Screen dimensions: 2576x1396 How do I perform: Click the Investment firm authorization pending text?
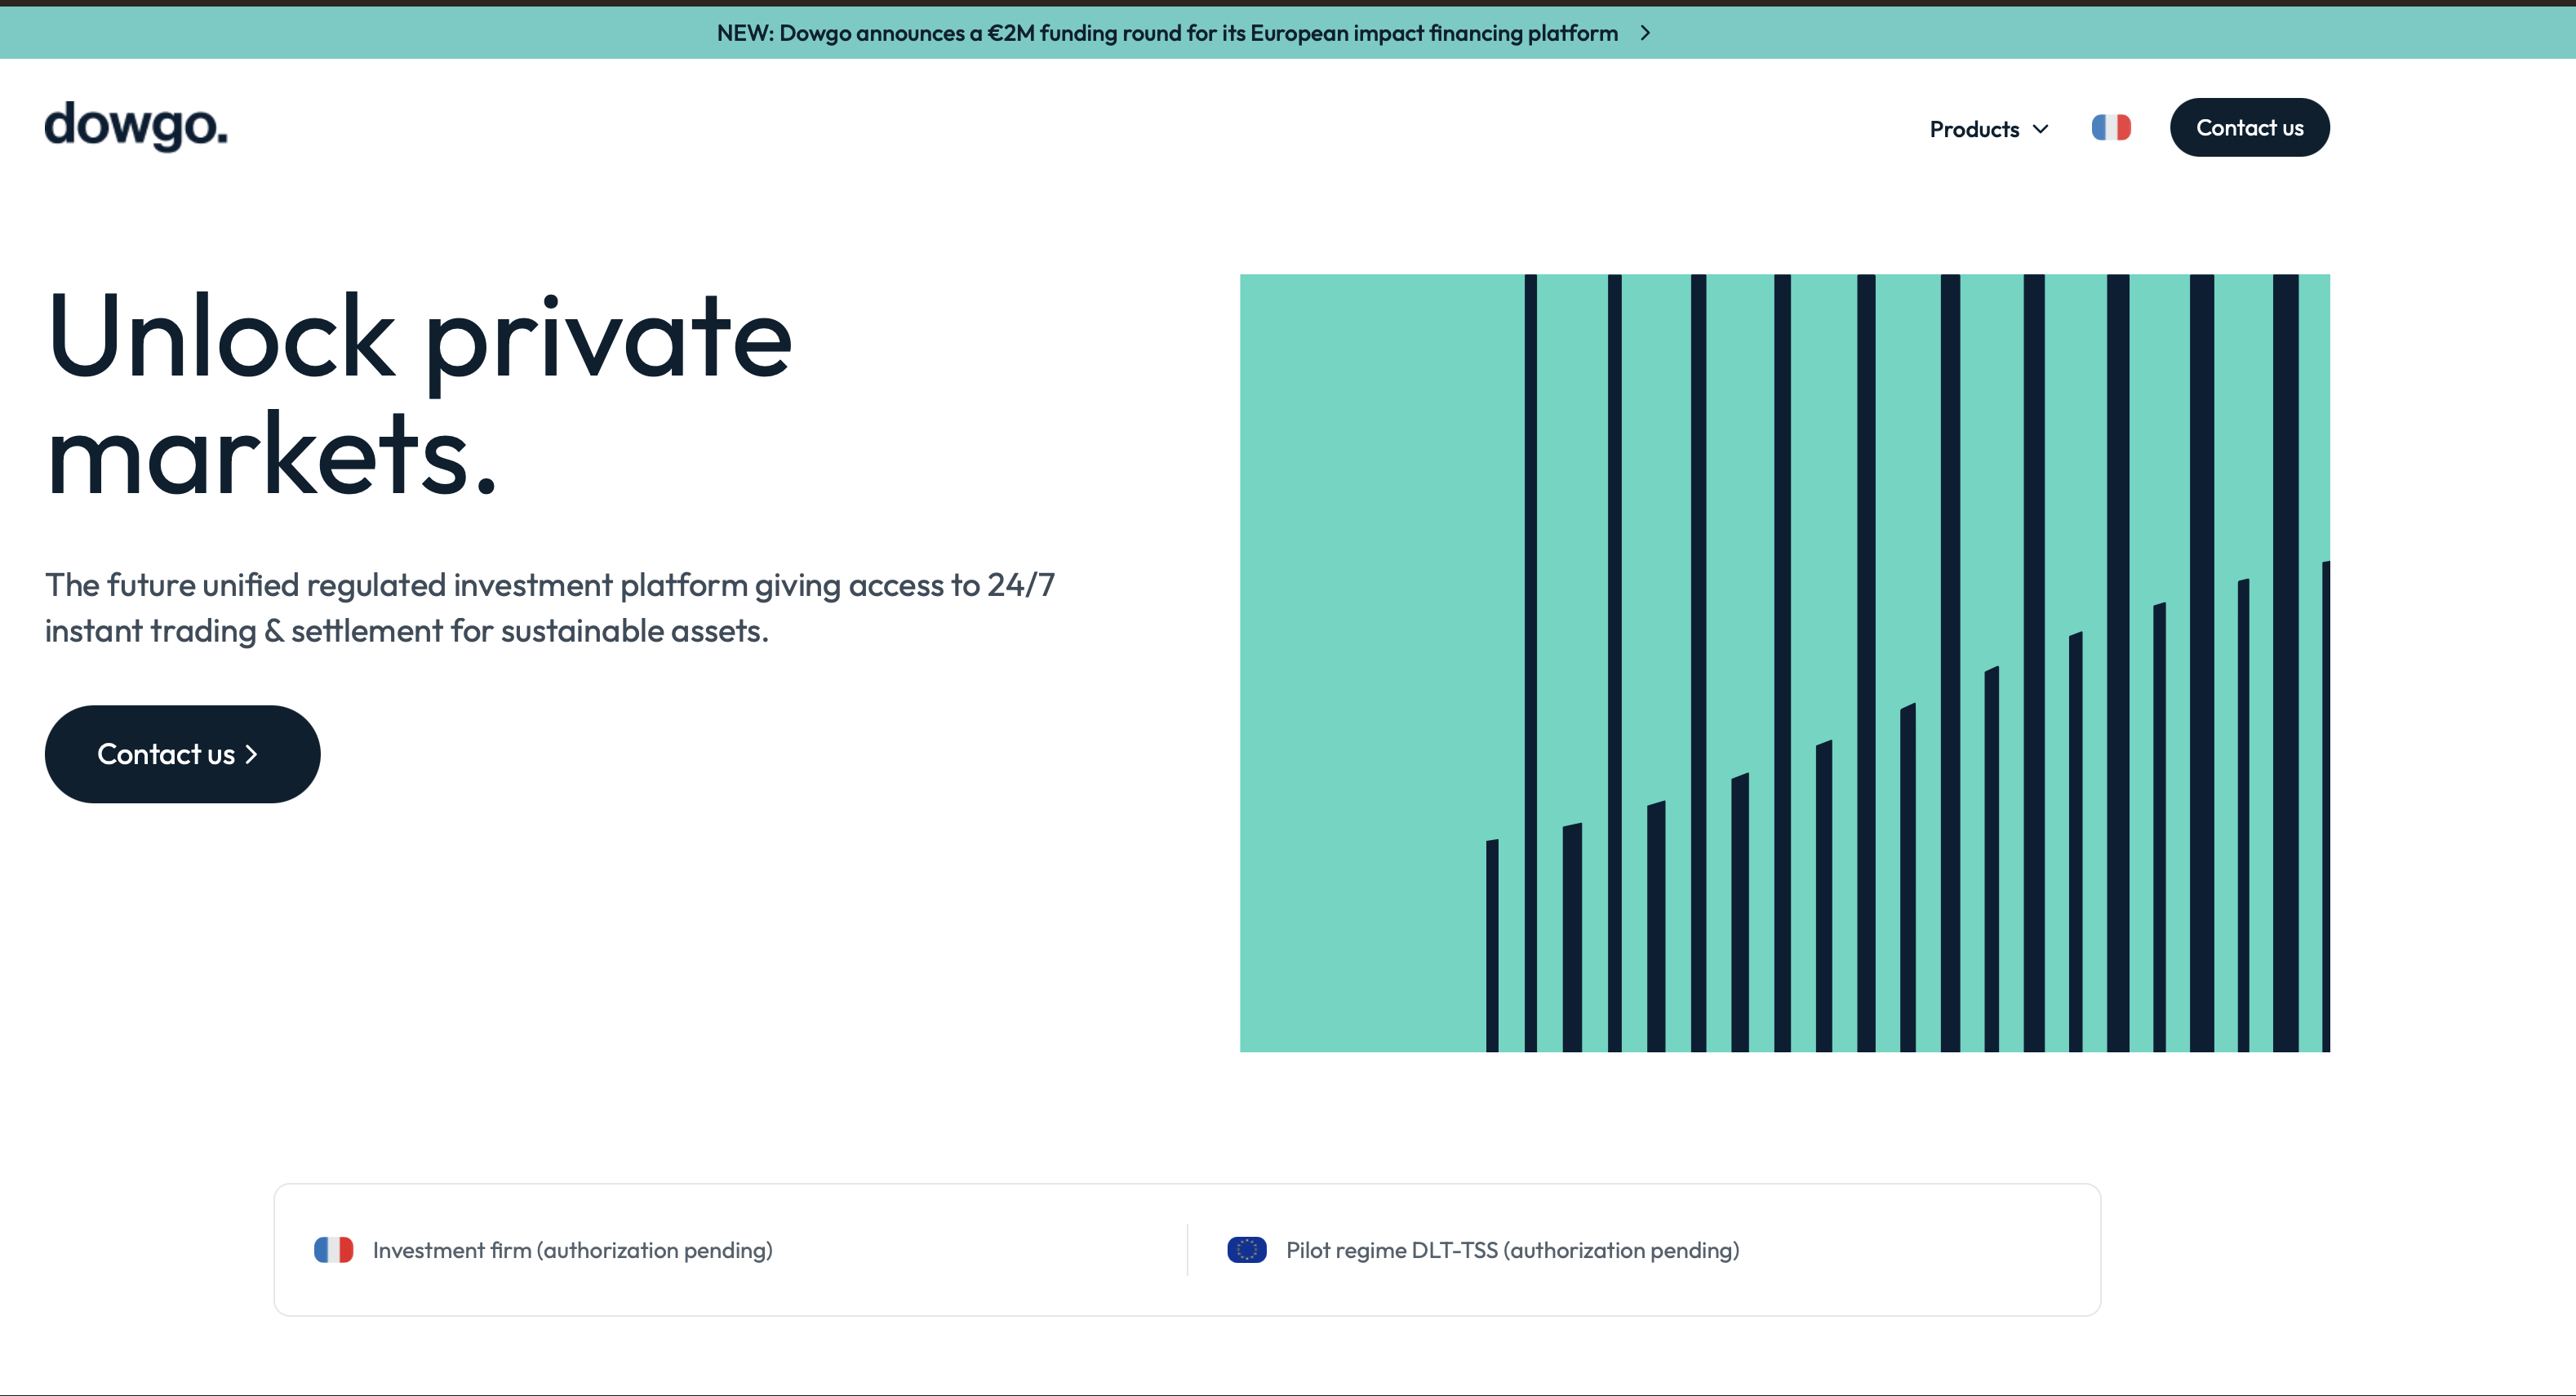point(572,1250)
